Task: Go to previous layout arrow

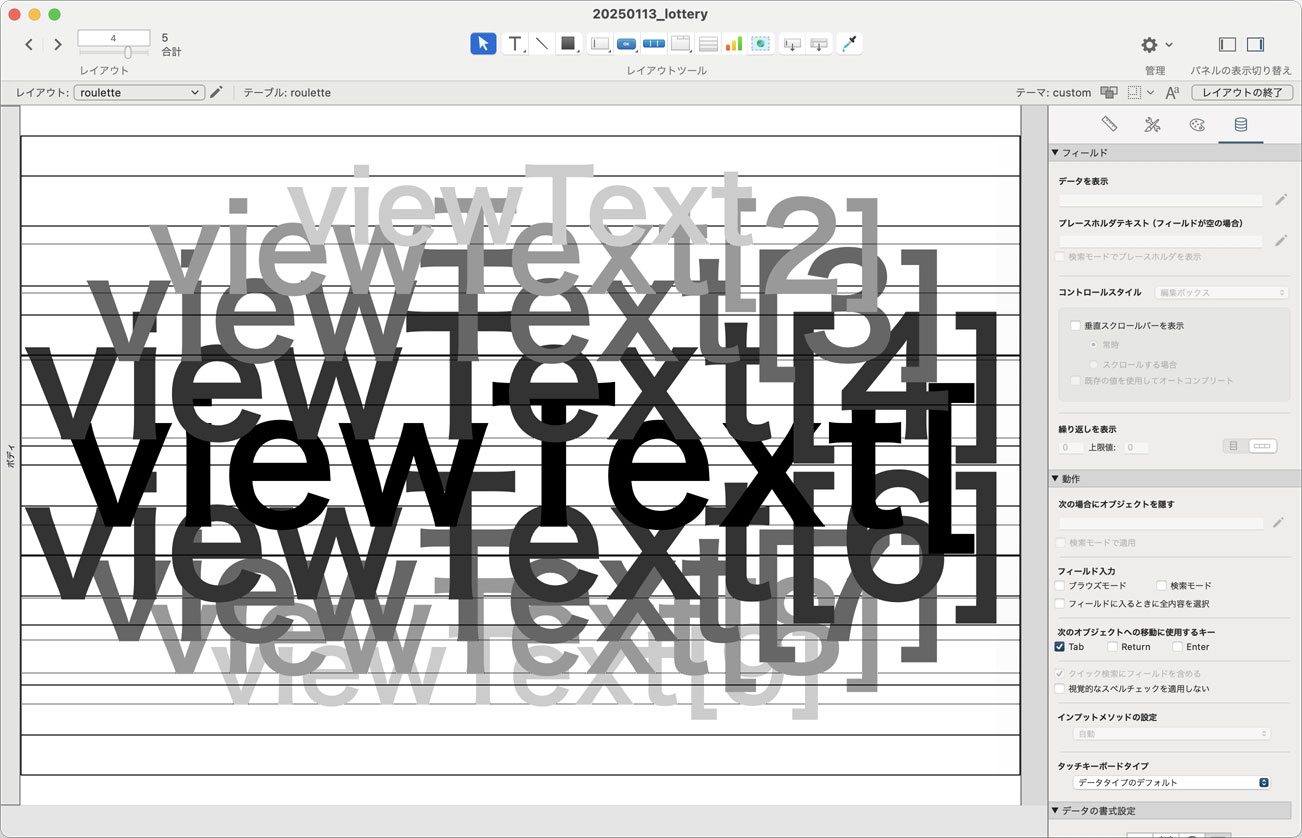Action: pyautogui.click(x=29, y=44)
